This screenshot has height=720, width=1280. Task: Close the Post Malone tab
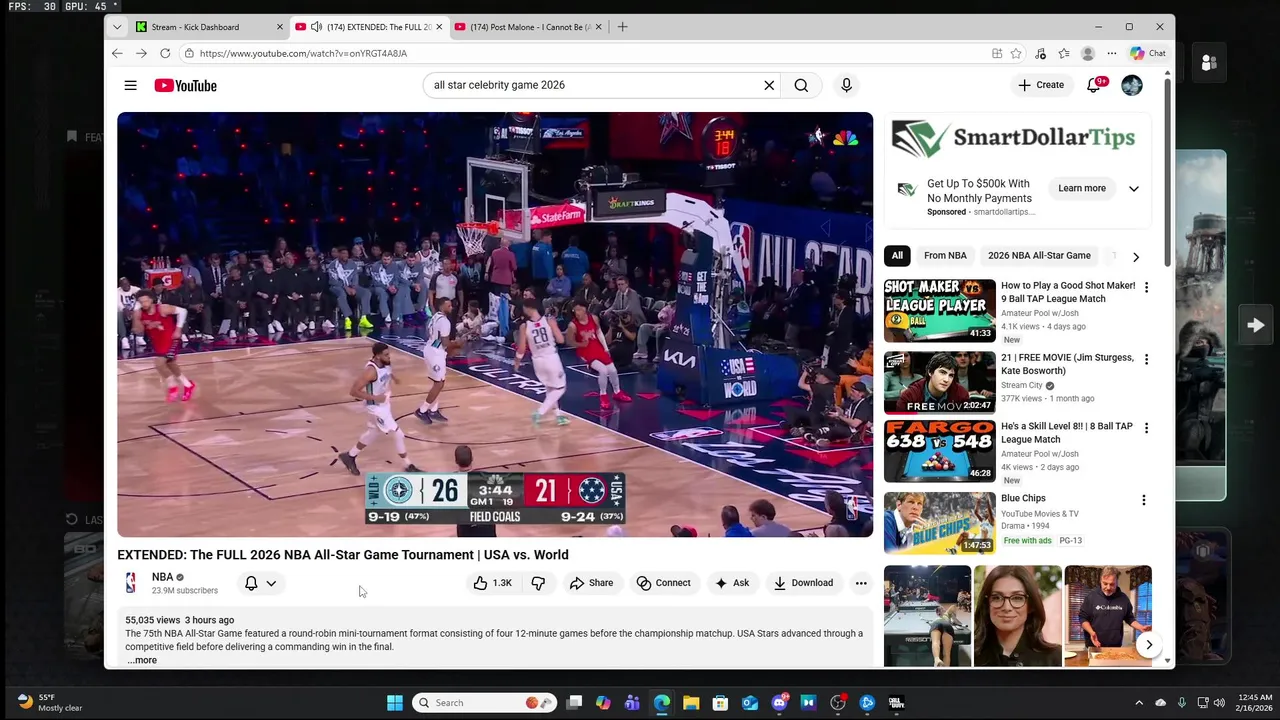[598, 27]
